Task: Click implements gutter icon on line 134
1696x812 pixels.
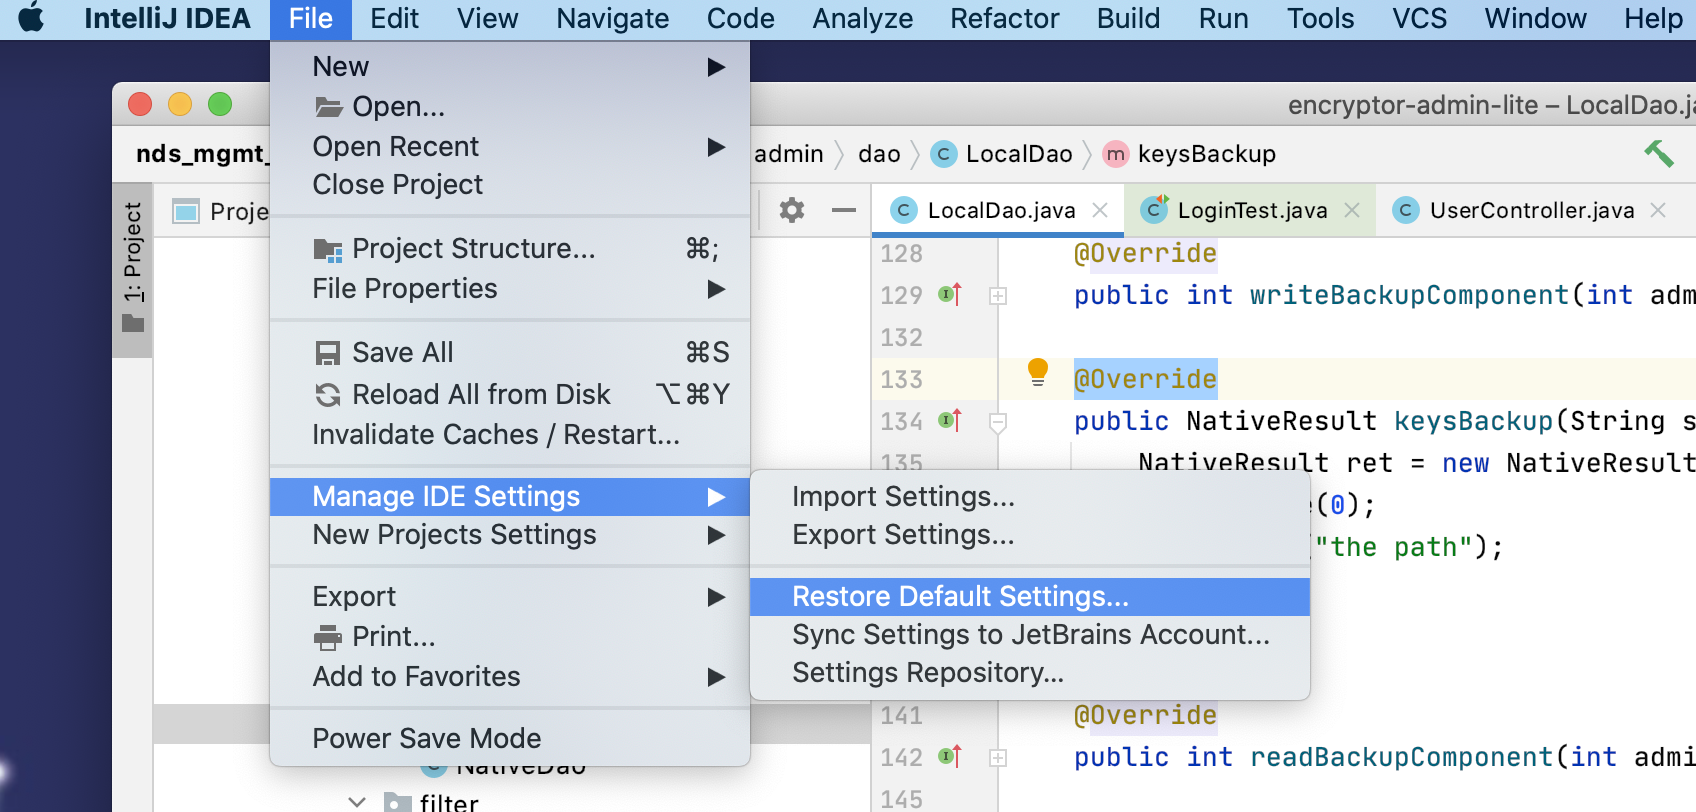Action: 950,421
